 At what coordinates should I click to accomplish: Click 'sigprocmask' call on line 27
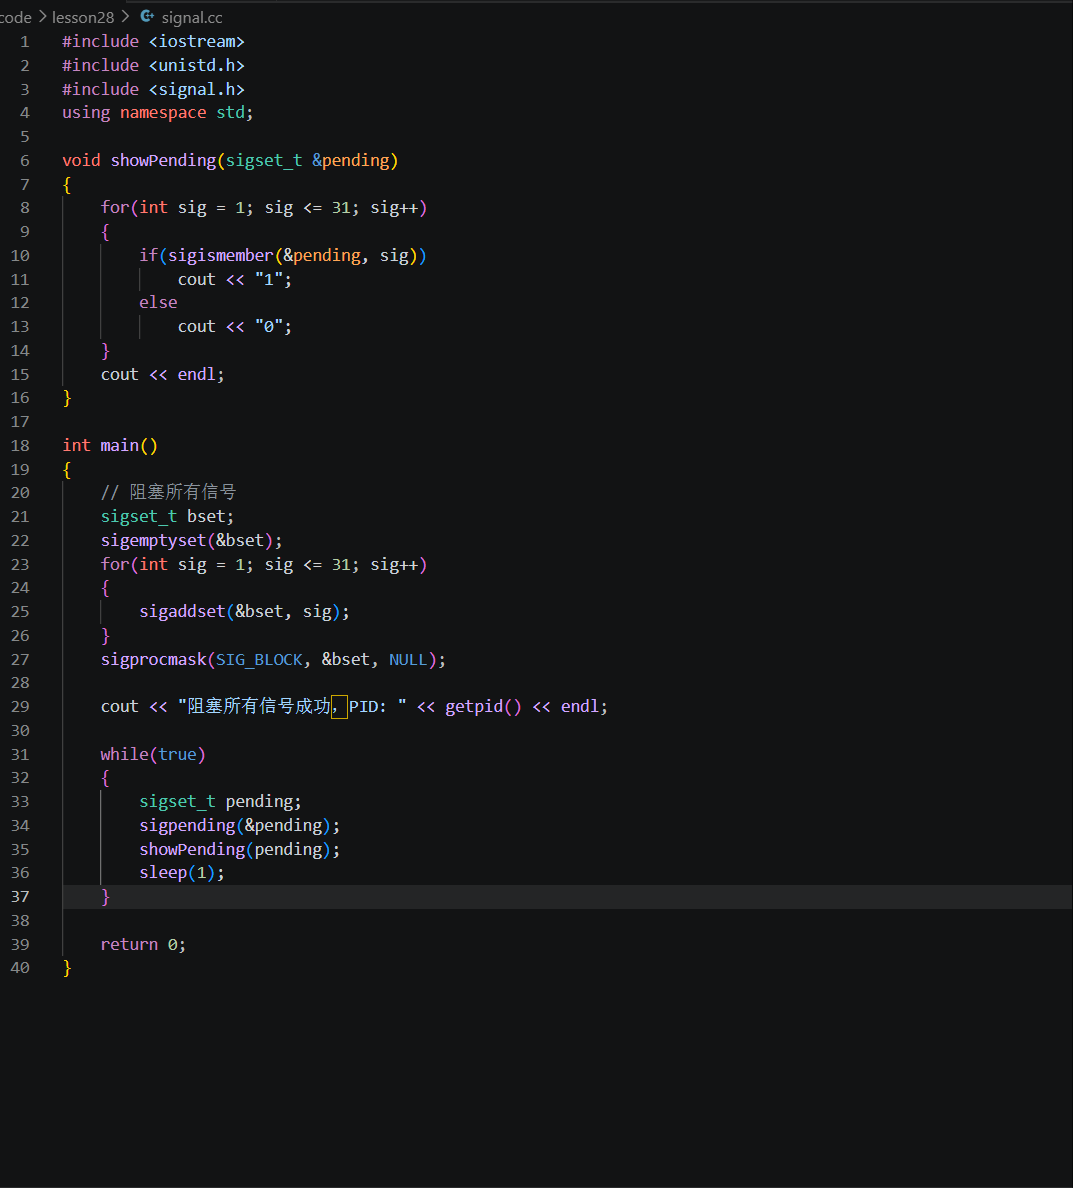(154, 659)
